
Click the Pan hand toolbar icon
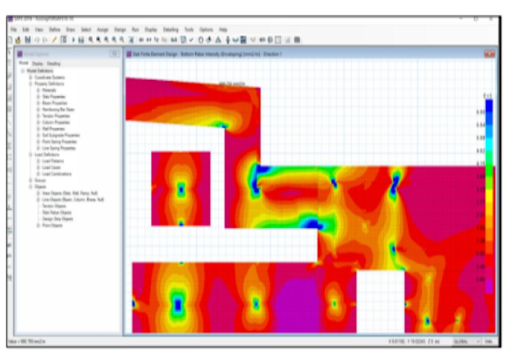131,40
